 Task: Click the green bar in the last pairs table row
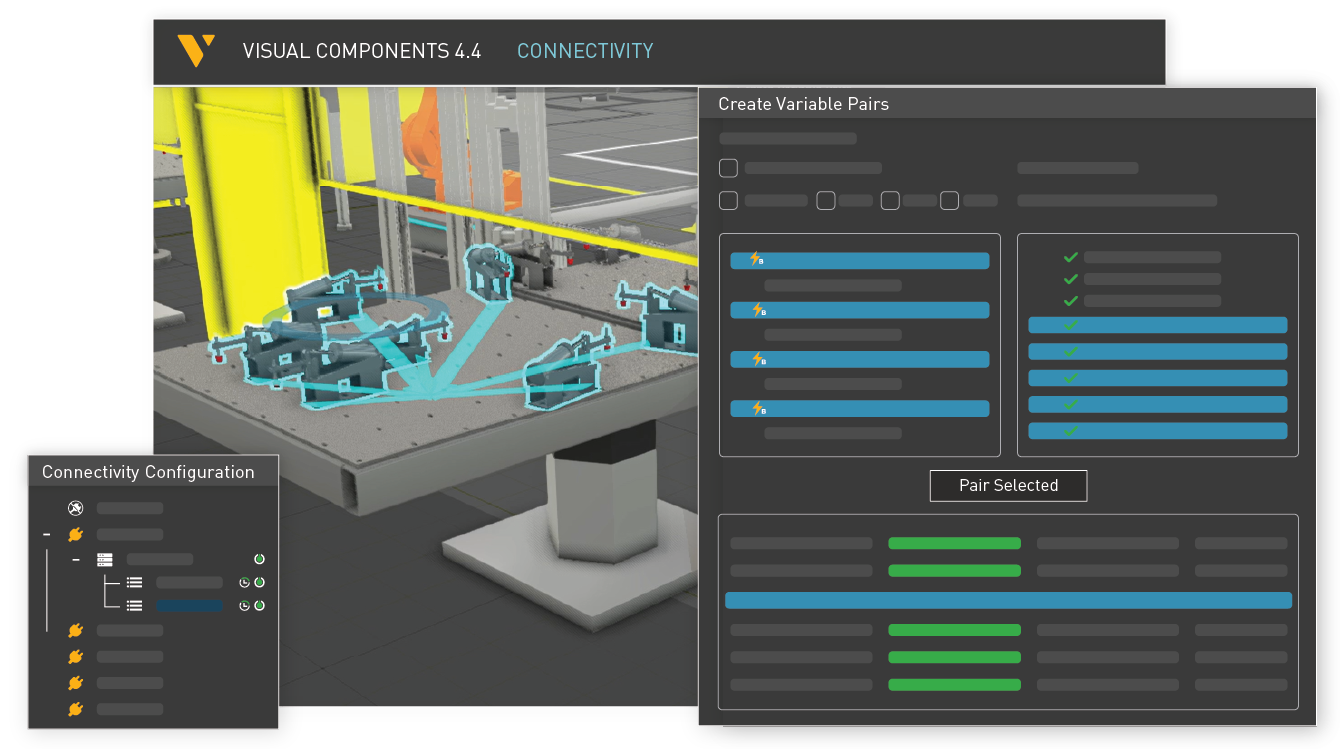(954, 685)
